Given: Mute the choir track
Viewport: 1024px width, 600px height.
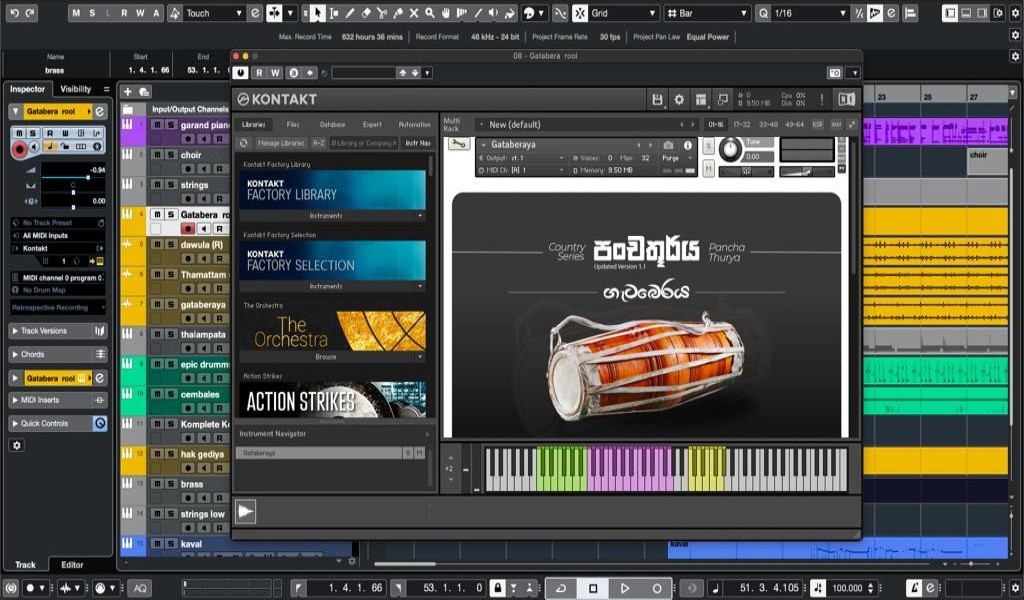Looking at the screenshot, I should click(157, 155).
